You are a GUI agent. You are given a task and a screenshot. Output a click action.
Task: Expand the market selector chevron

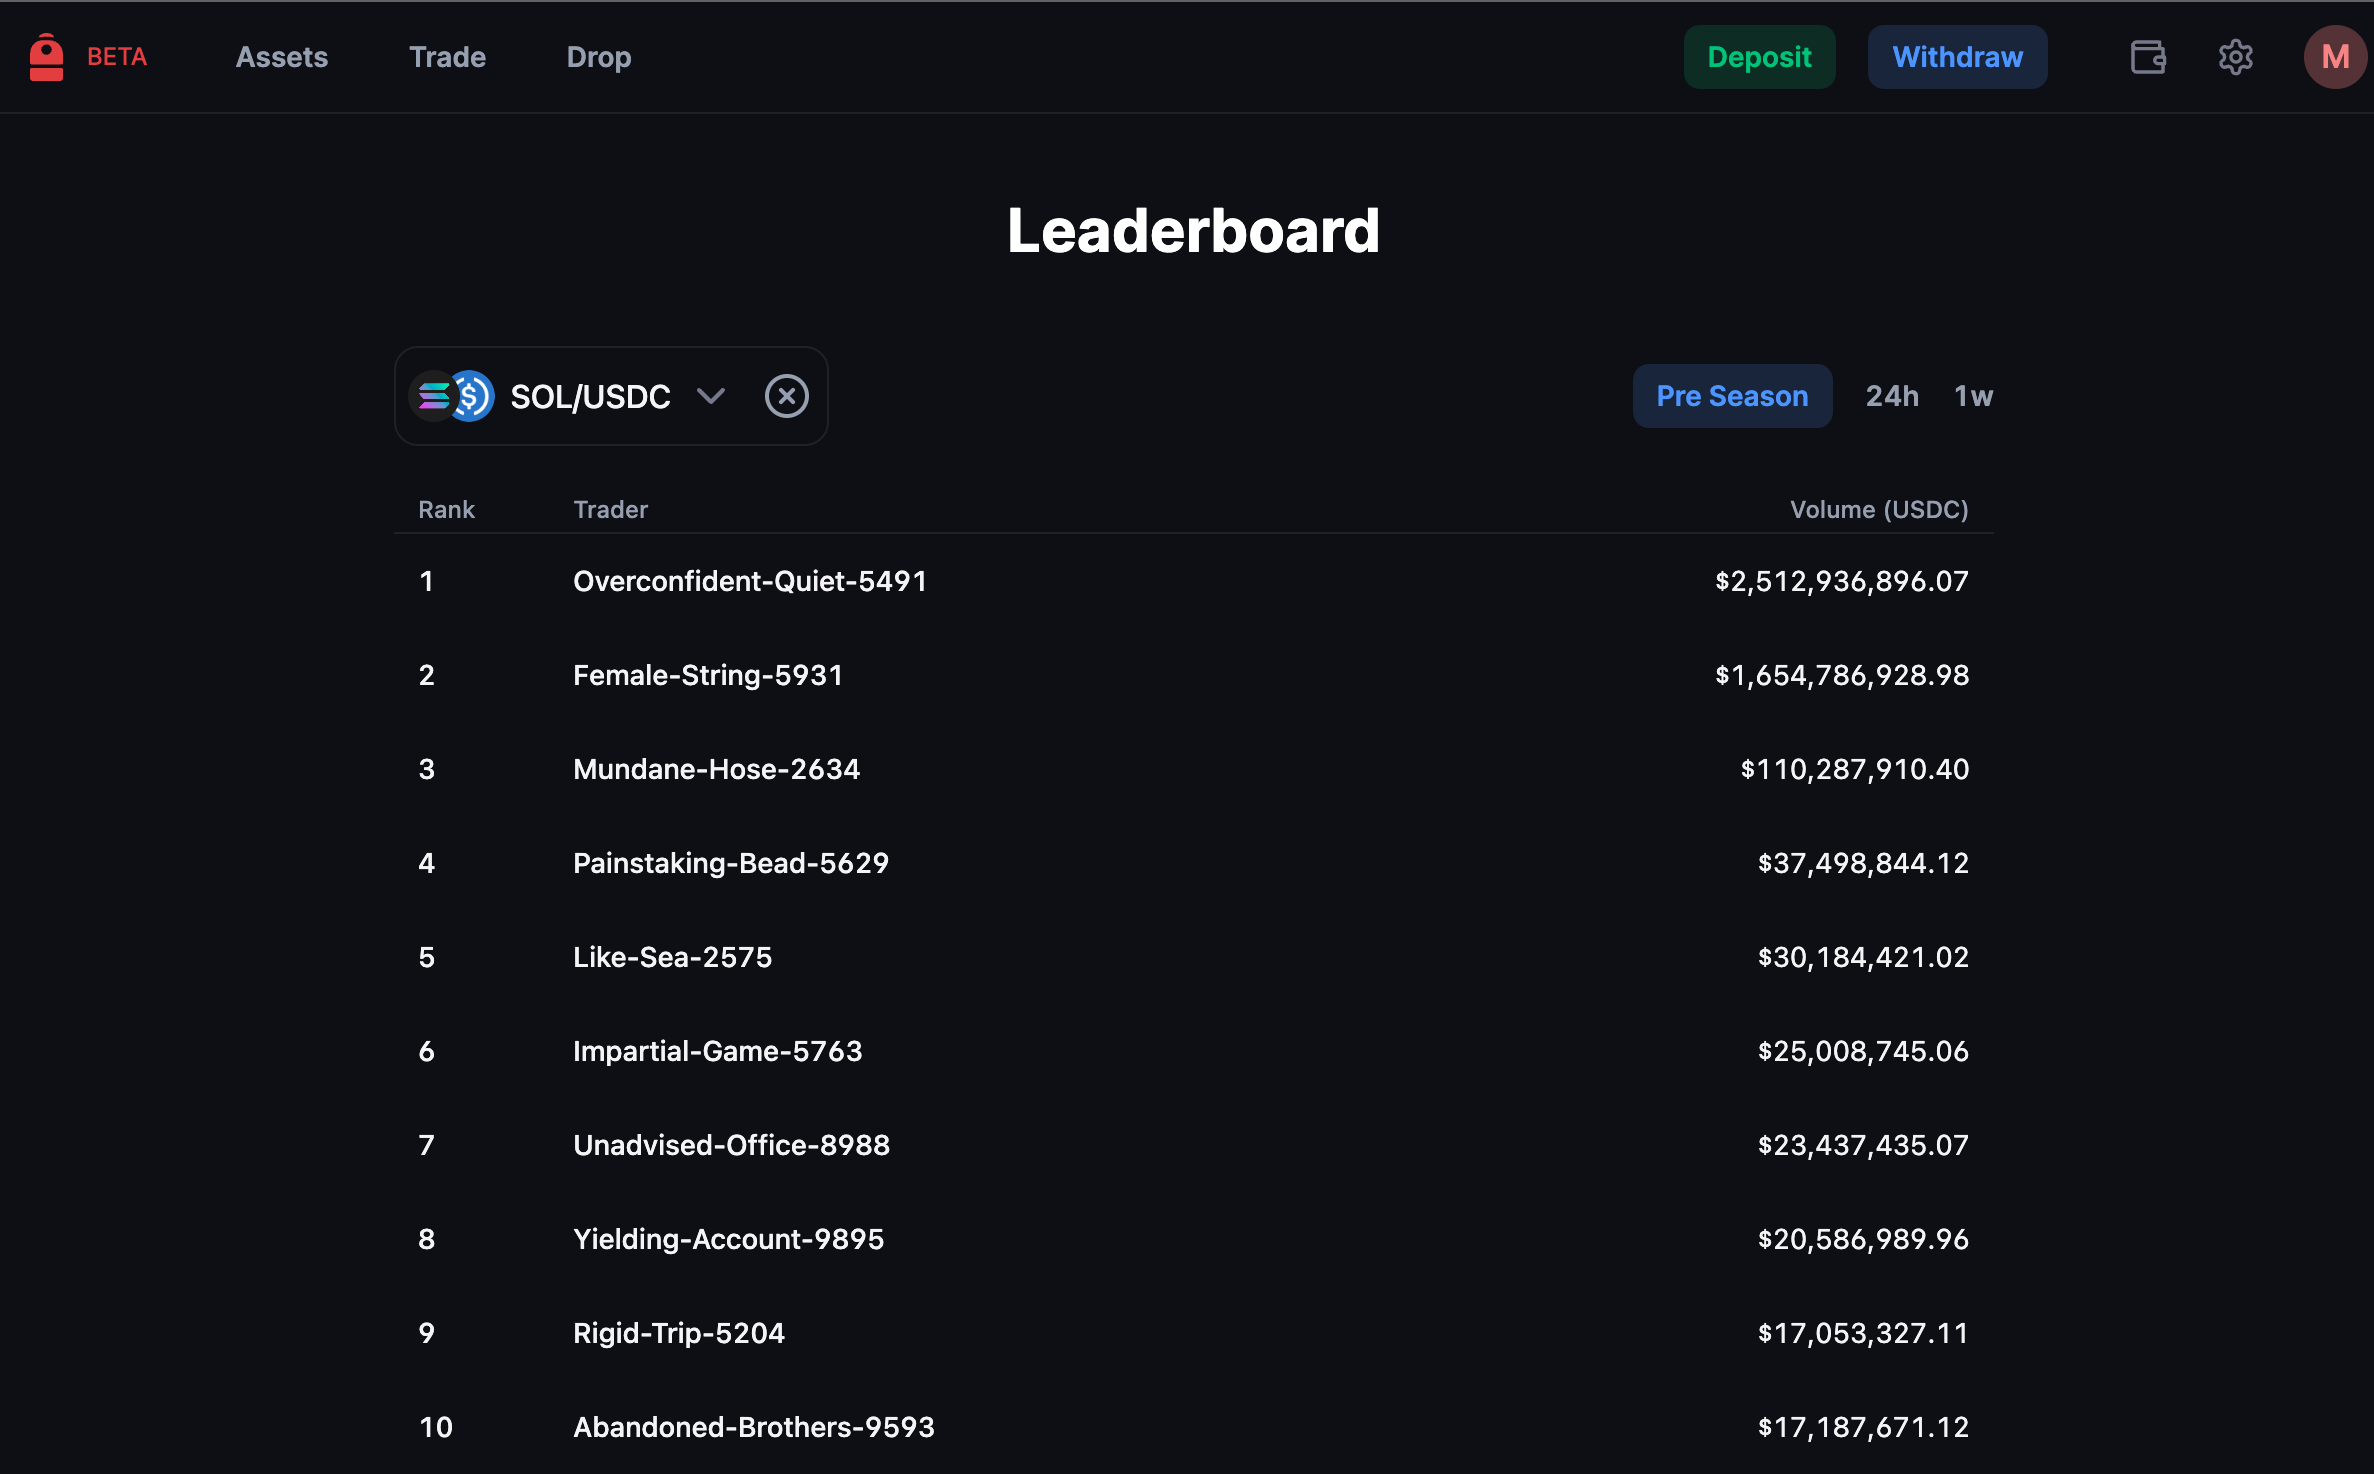coord(711,396)
